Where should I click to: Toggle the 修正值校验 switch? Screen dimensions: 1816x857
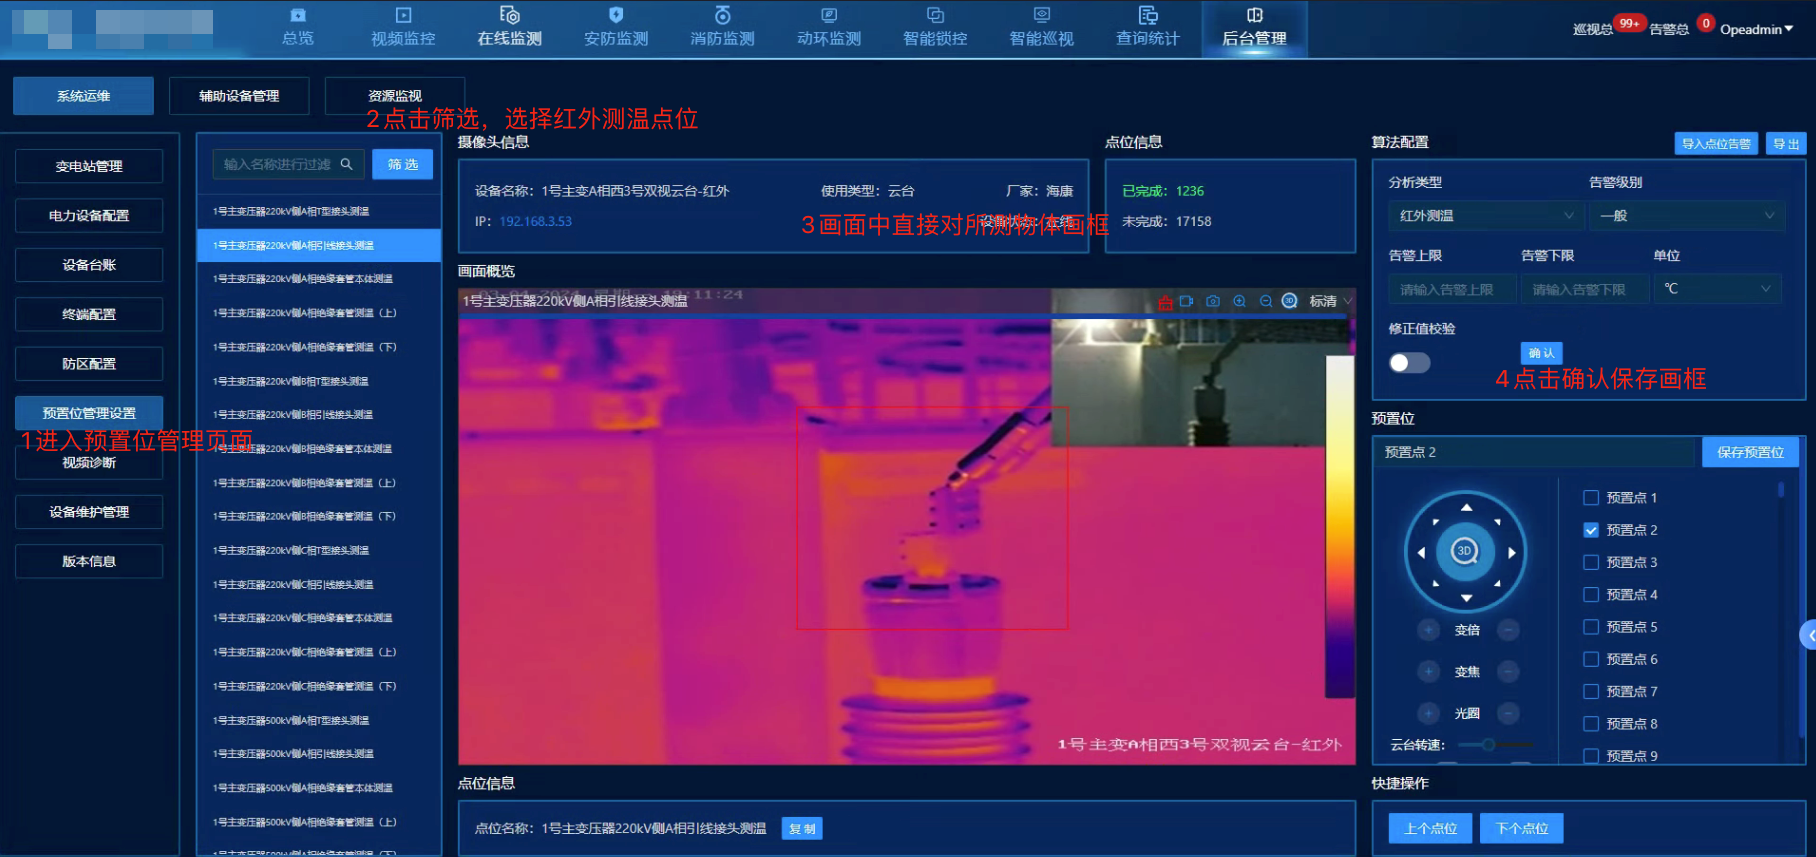point(1409,363)
